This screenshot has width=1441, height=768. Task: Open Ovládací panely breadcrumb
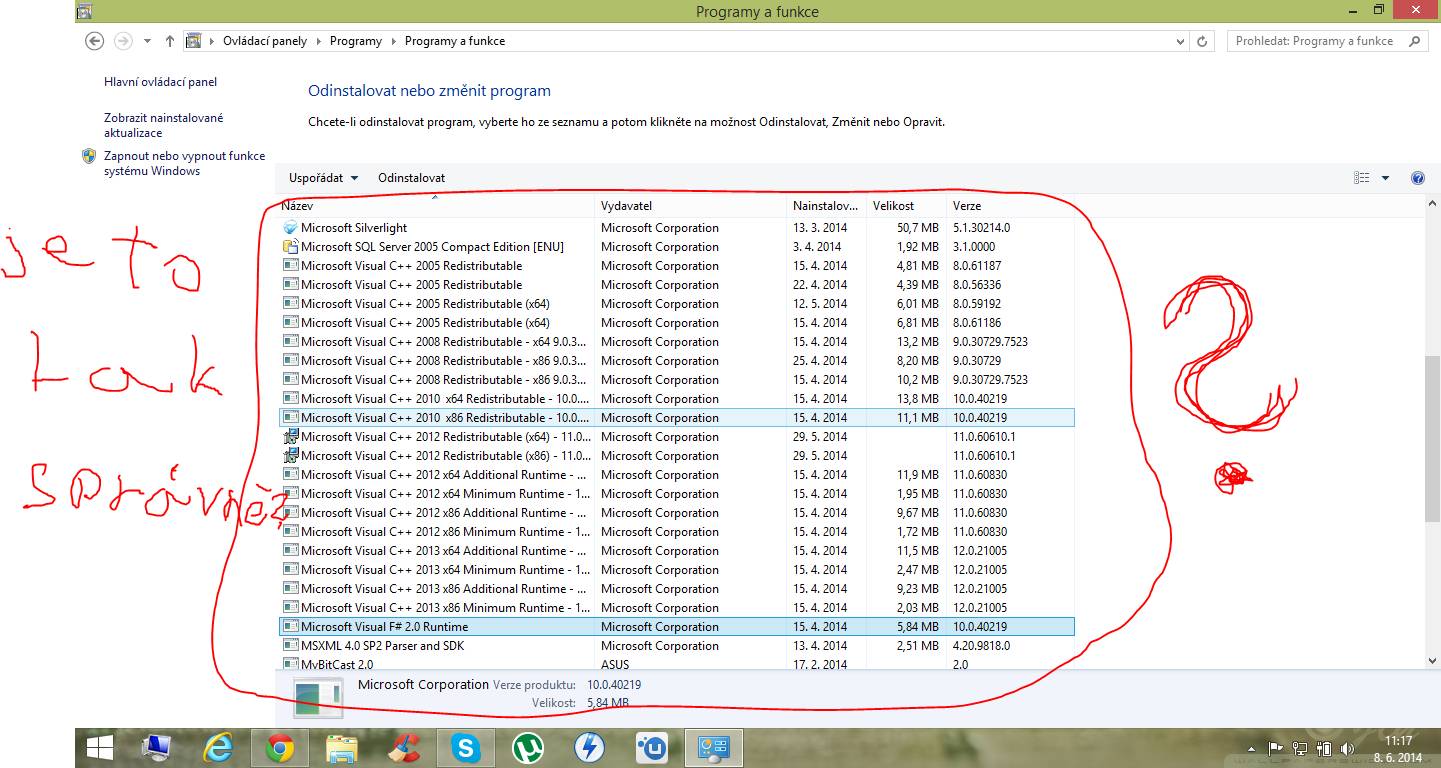click(265, 41)
